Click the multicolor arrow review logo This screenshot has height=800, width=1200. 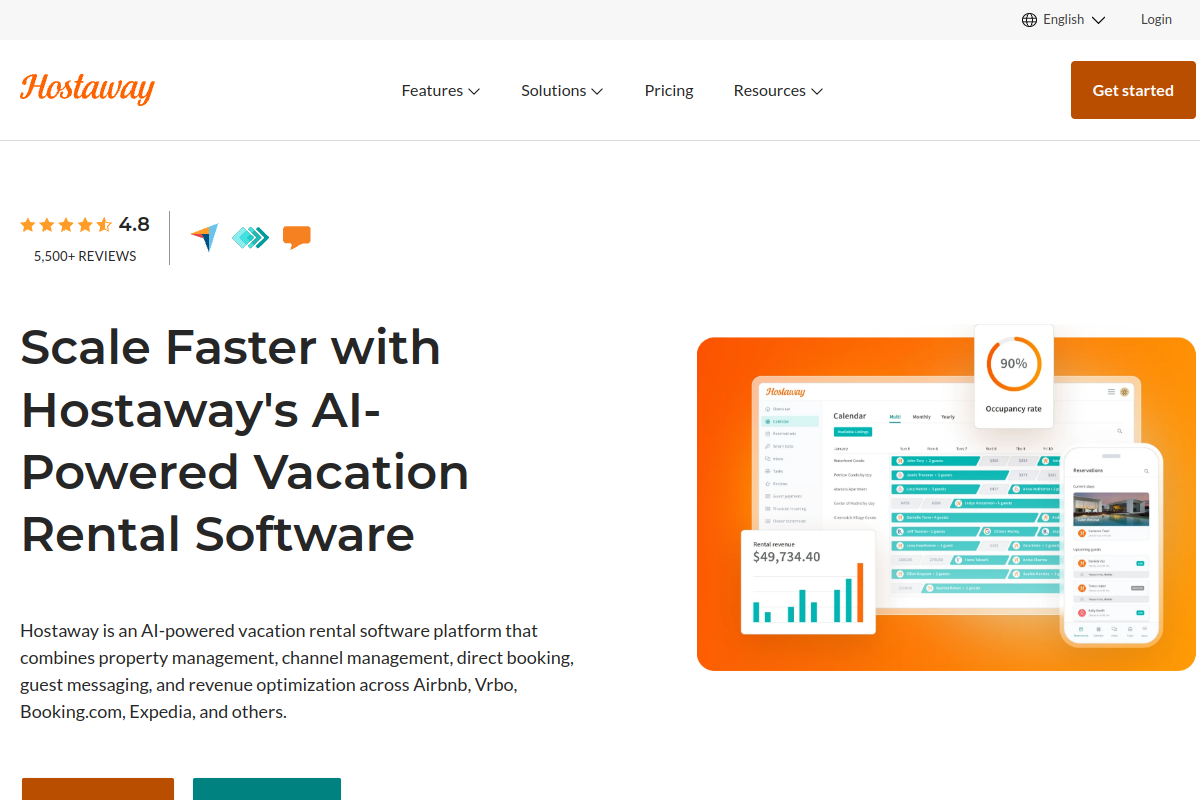pyautogui.click(x=204, y=238)
